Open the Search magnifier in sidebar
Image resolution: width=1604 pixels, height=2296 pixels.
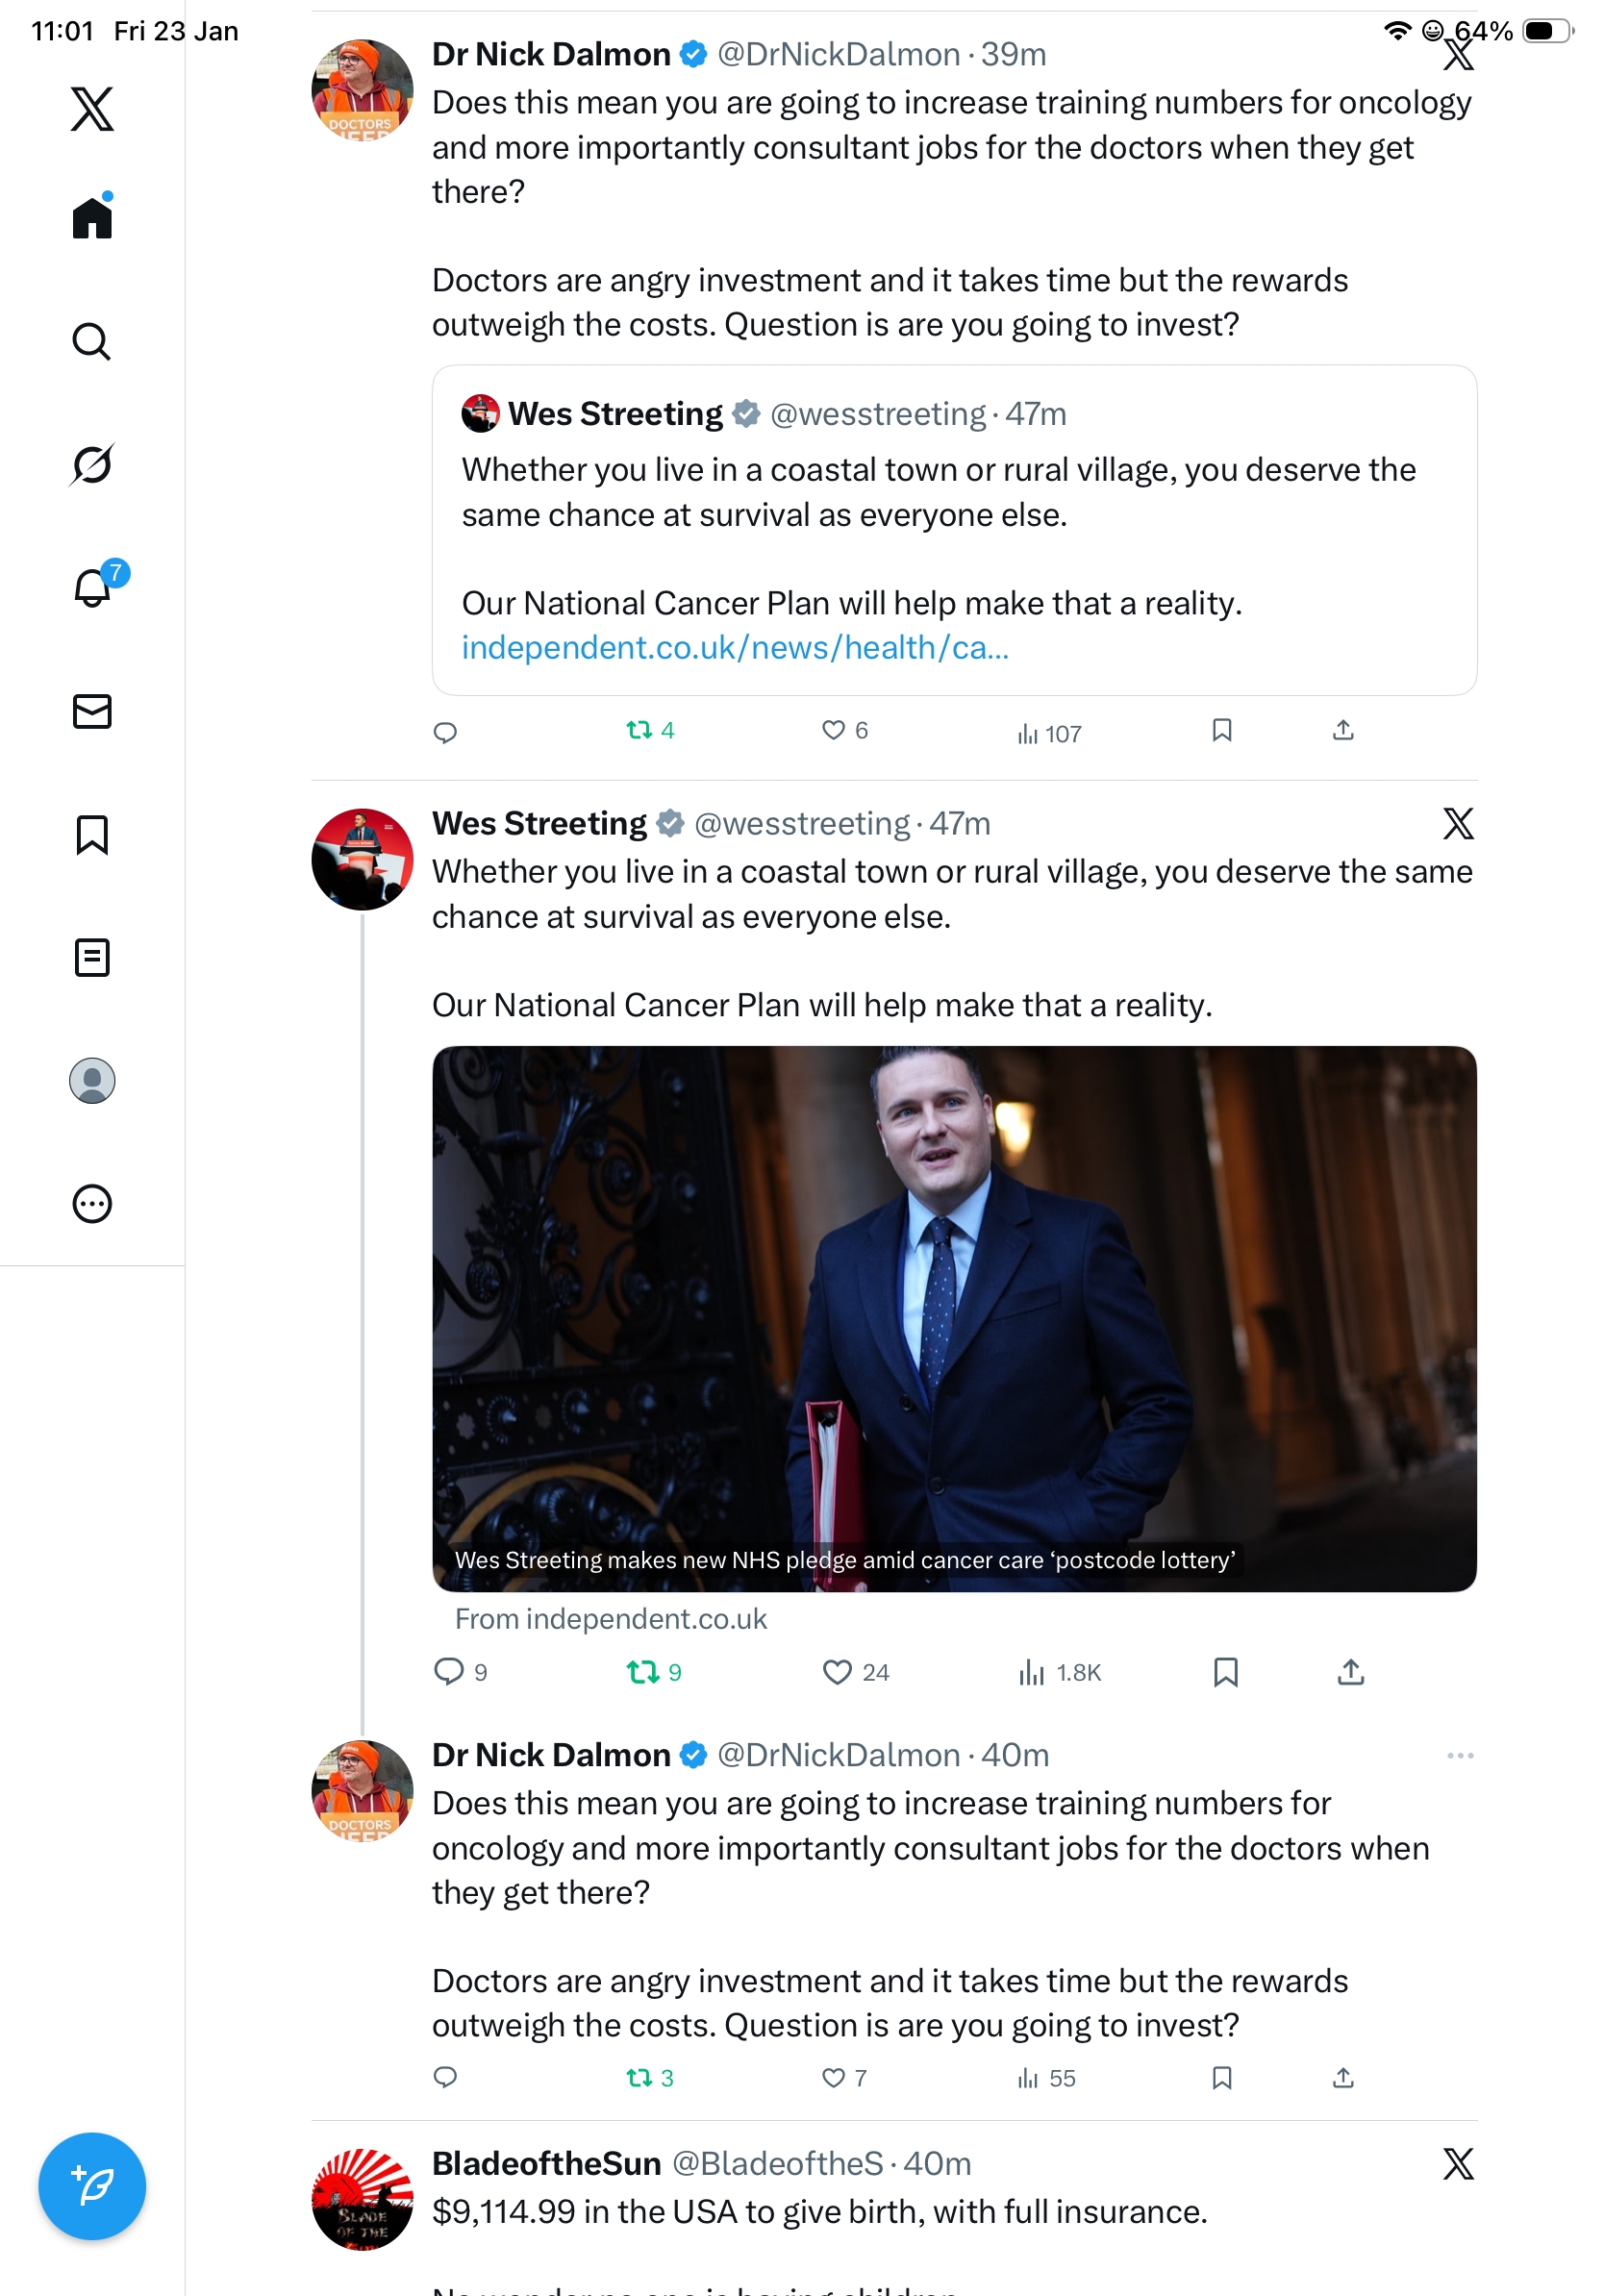pyautogui.click(x=92, y=341)
